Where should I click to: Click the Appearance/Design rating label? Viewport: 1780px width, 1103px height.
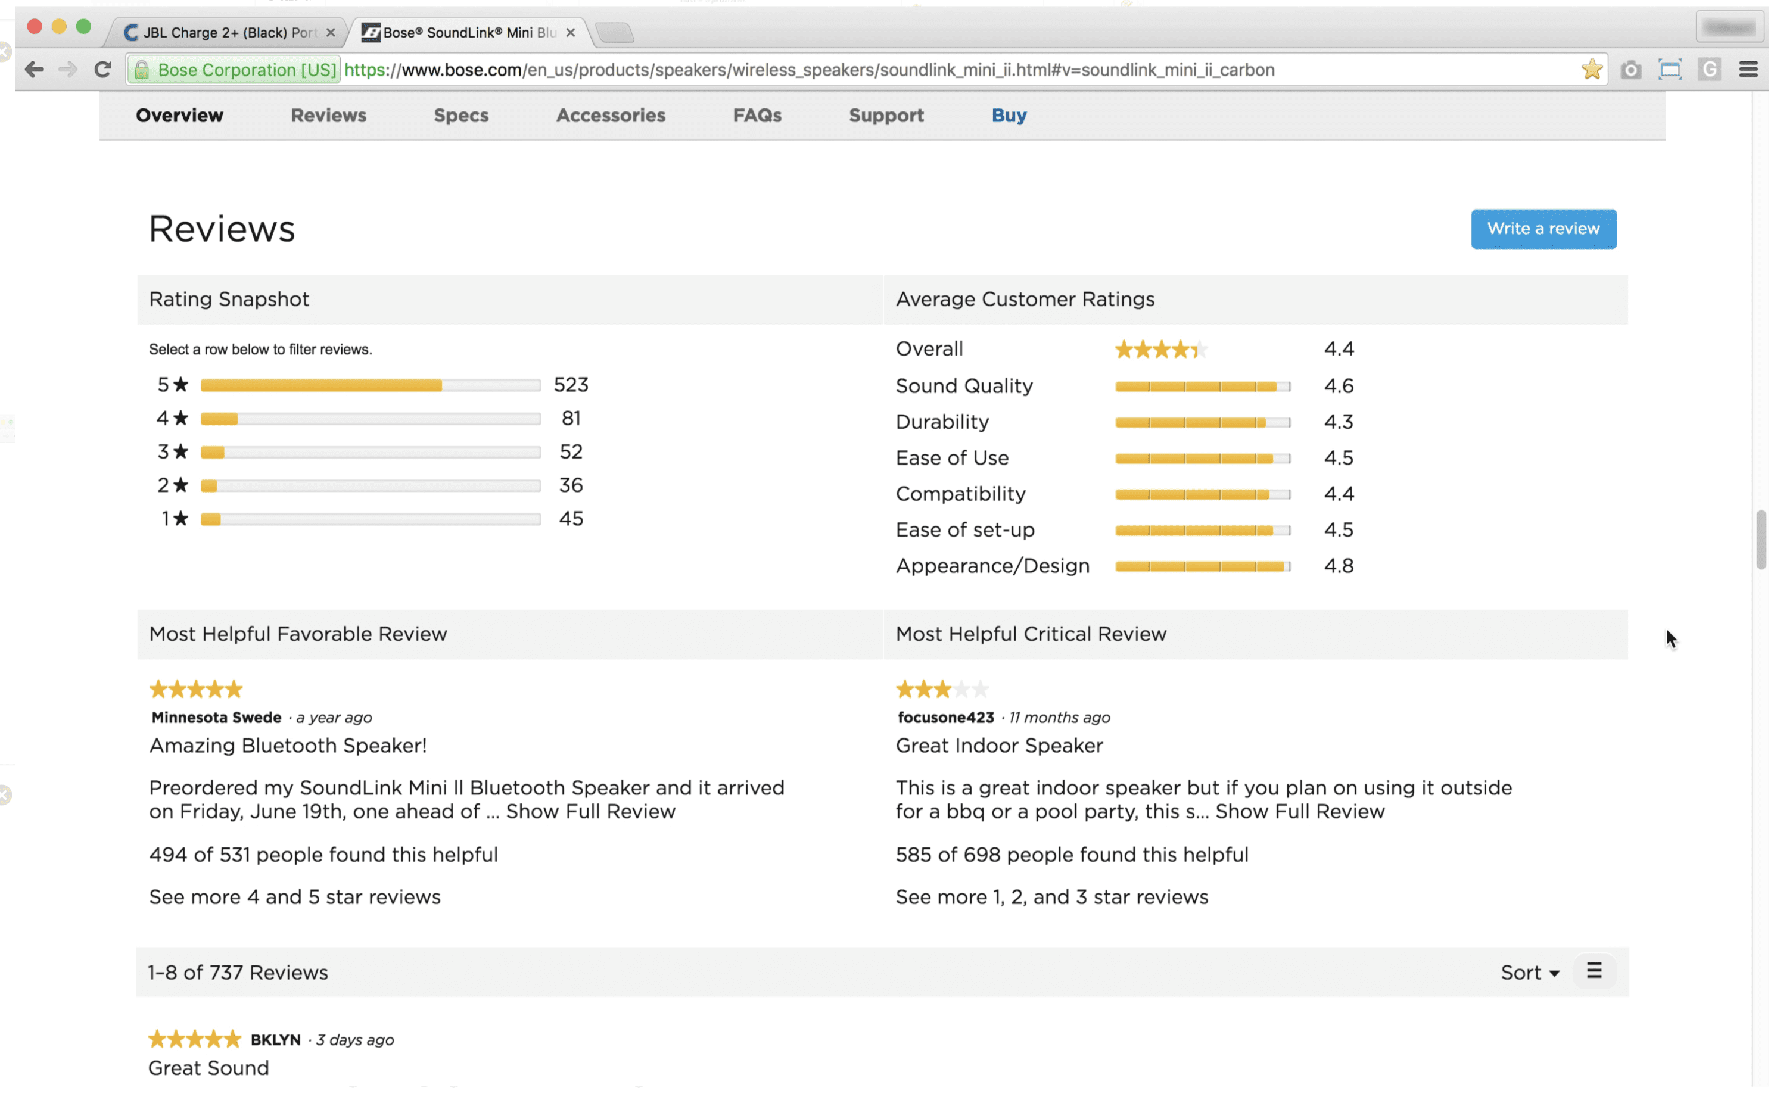tap(993, 566)
